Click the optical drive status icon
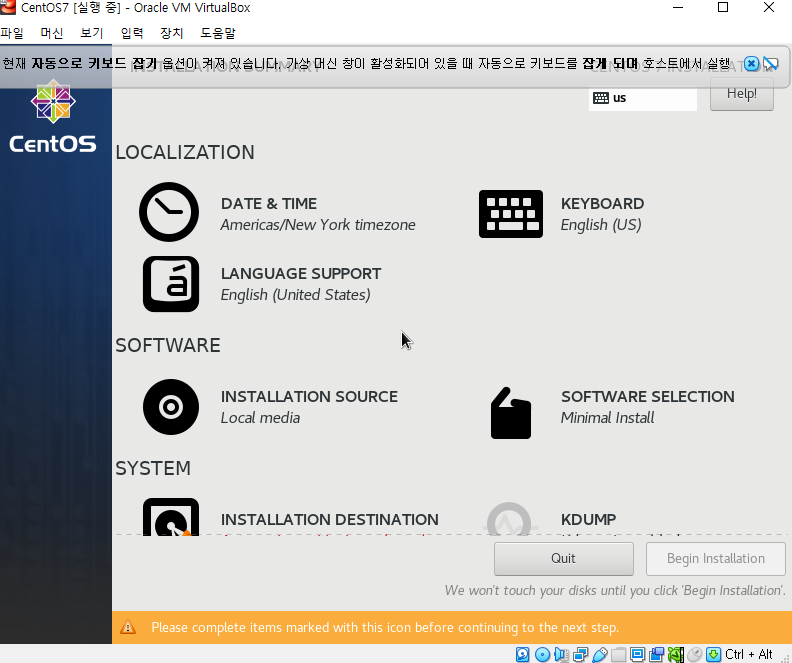792x663 pixels. (542, 654)
